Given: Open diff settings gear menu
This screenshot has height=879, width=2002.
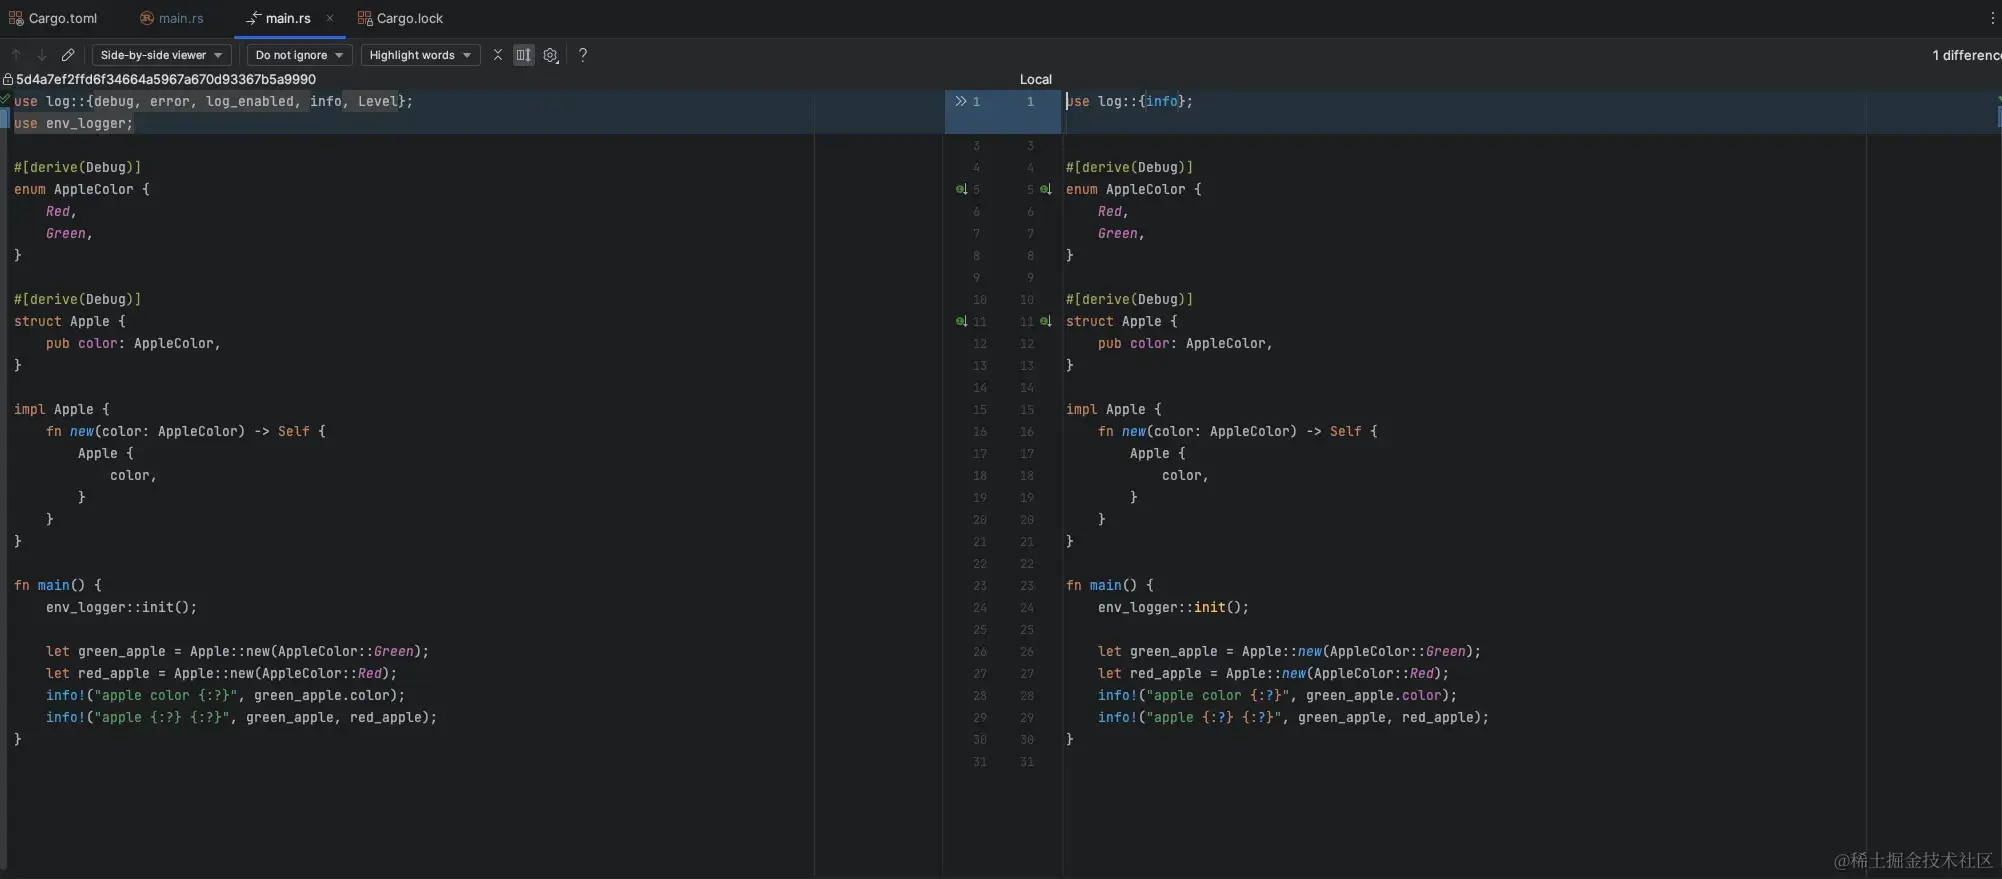Looking at the screenshot, I should 550,55.
